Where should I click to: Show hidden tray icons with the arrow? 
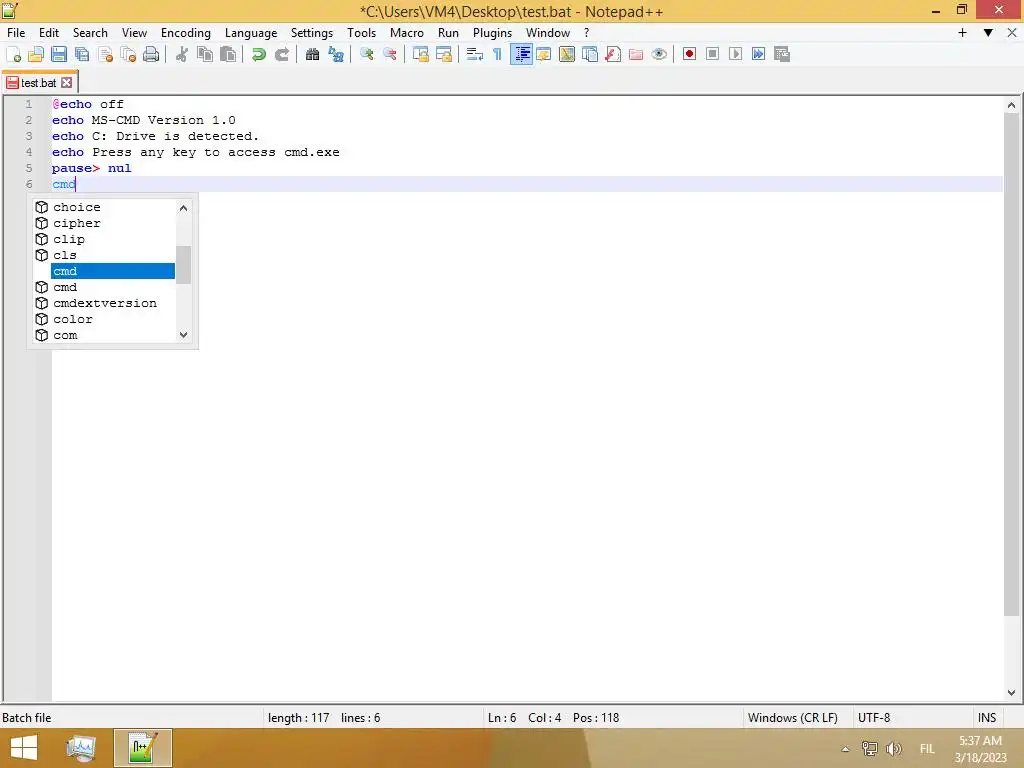[x=845, y=749]
